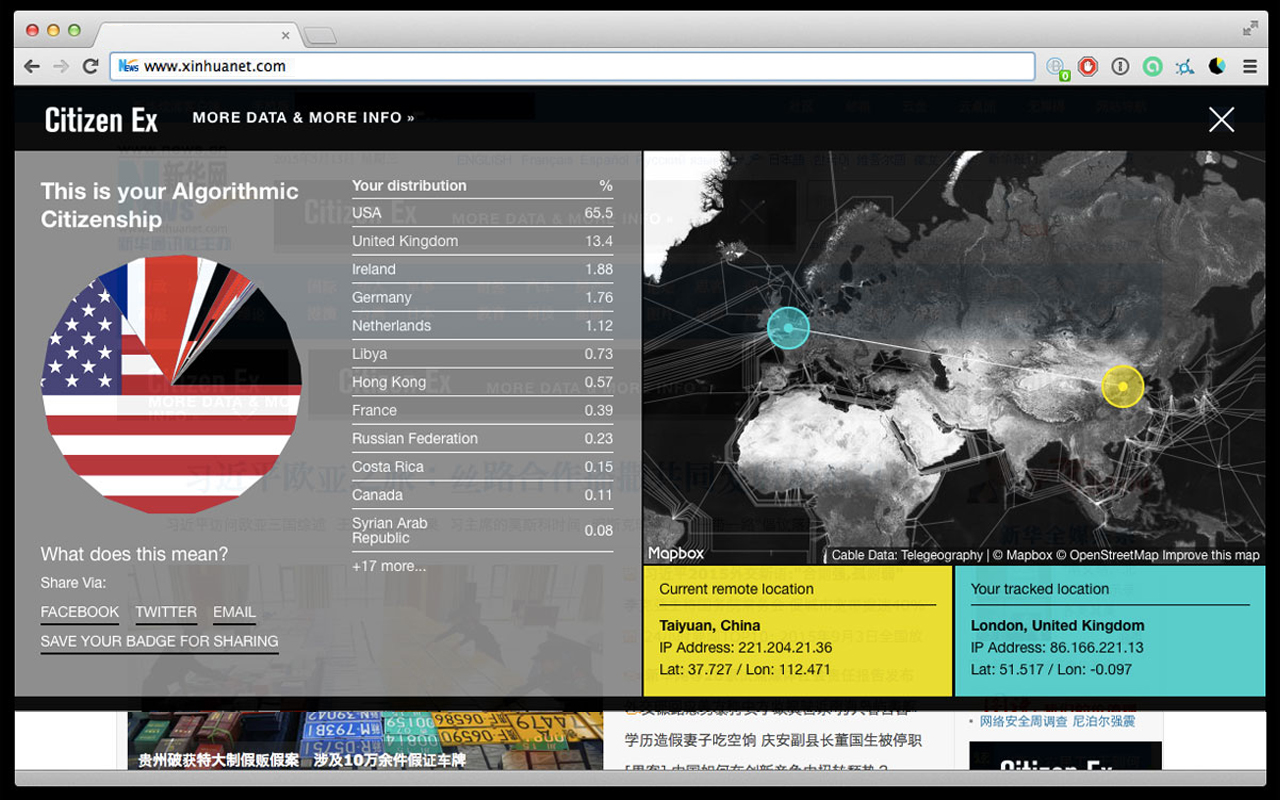Click the yellow Taiyuan marker on the map
Image resolution: width=1280 pixels, height=800 pixels.
click(1122, 386)
